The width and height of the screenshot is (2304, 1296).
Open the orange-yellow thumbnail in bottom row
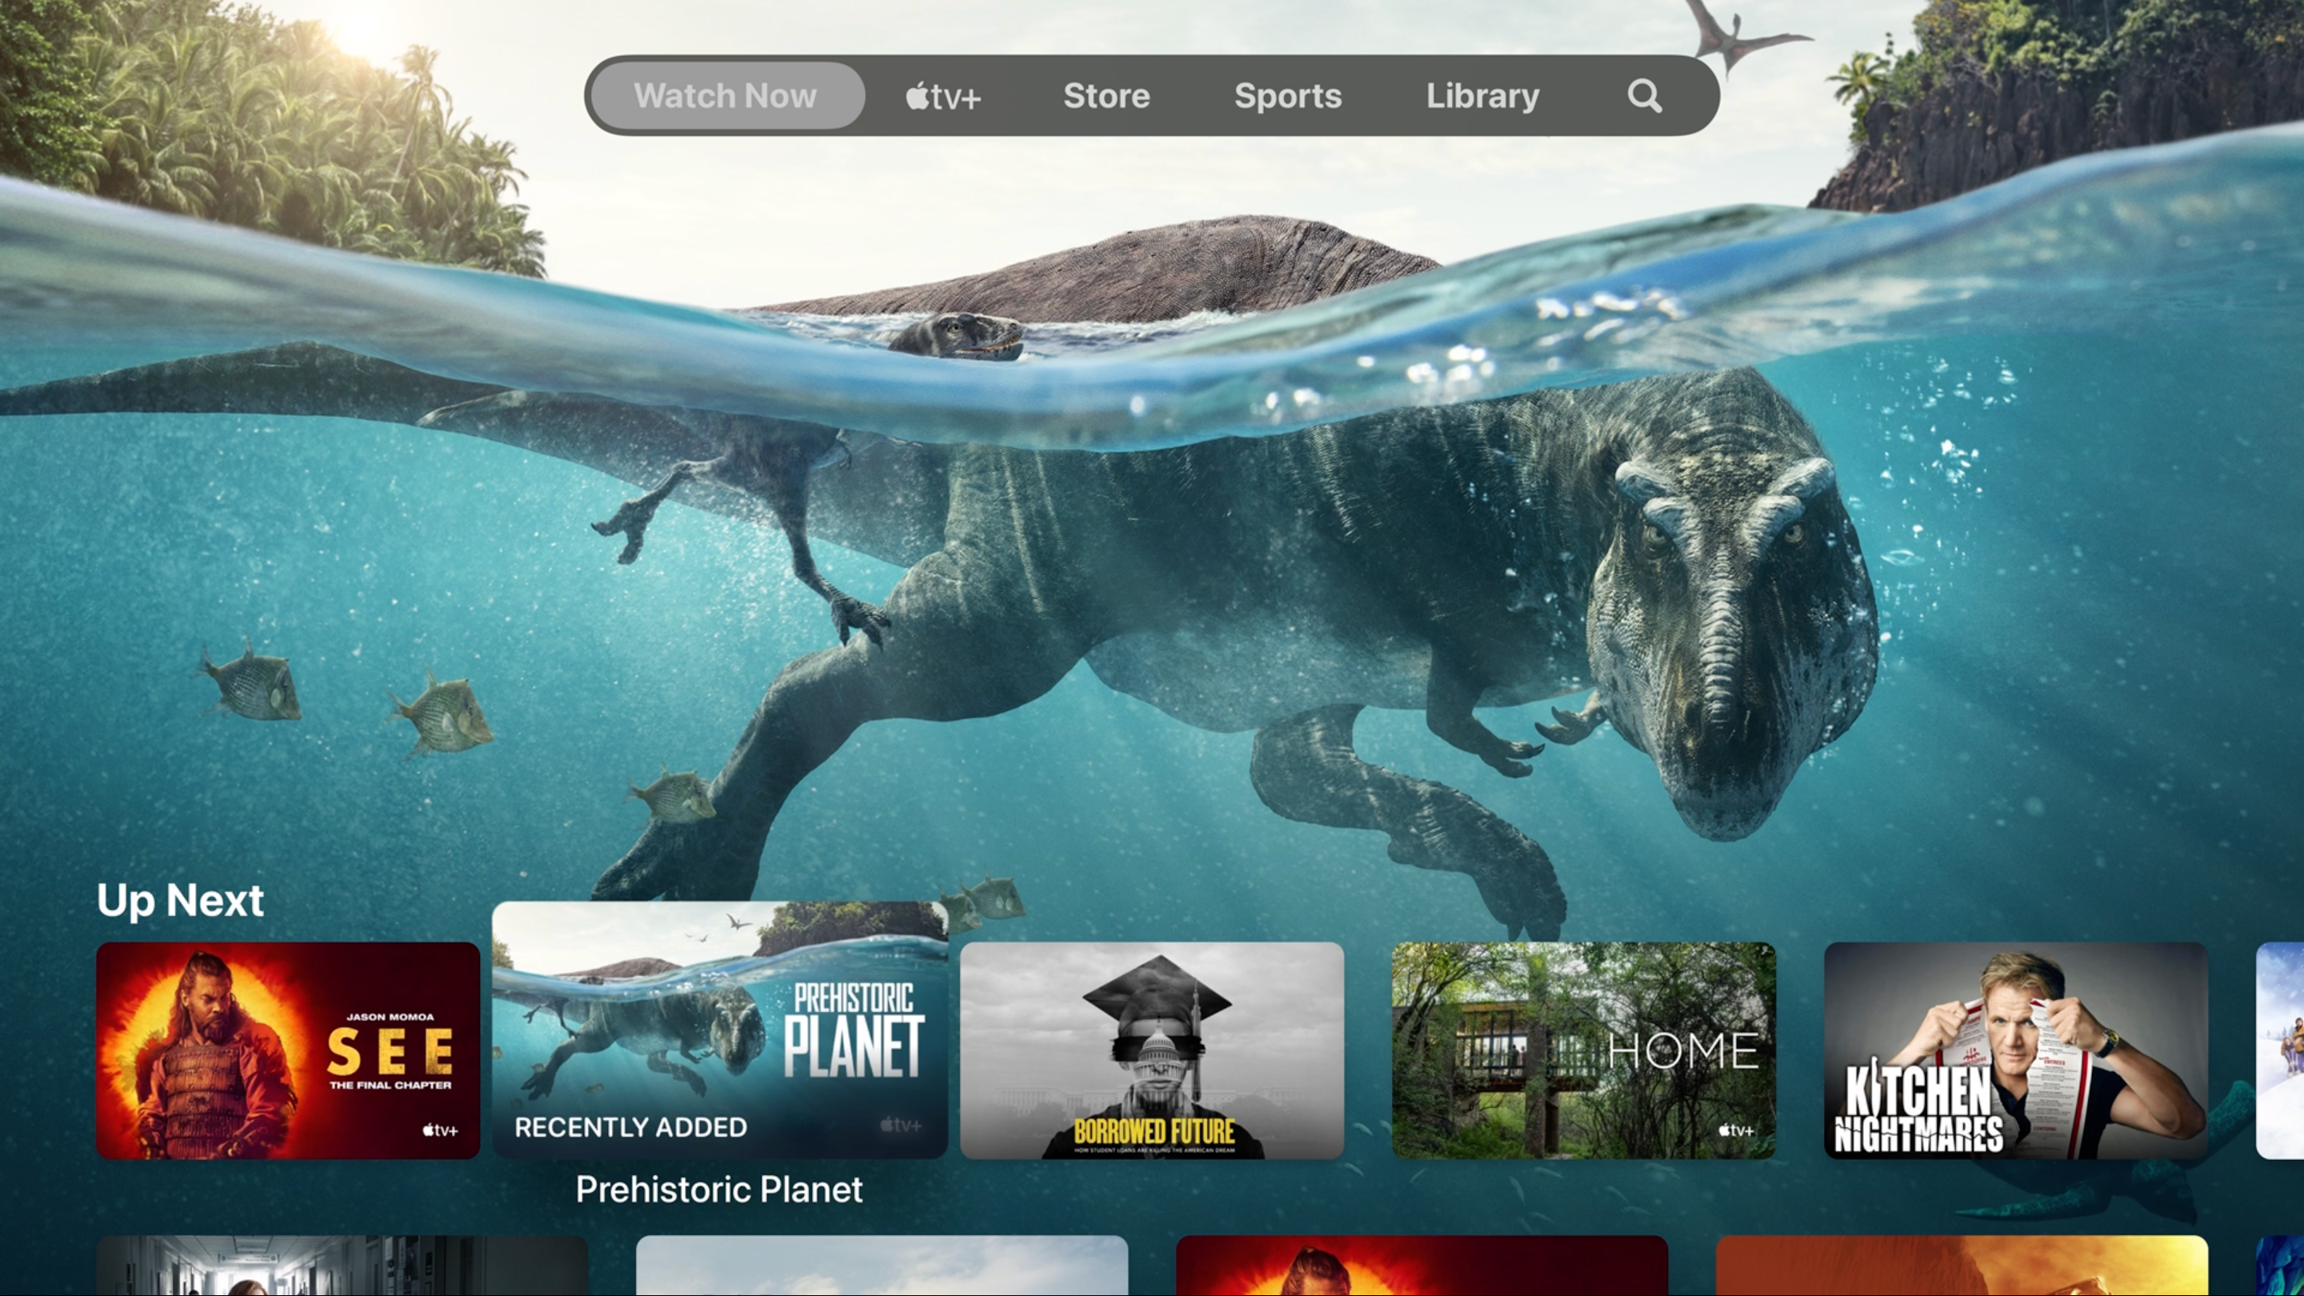[1962, 1266]
